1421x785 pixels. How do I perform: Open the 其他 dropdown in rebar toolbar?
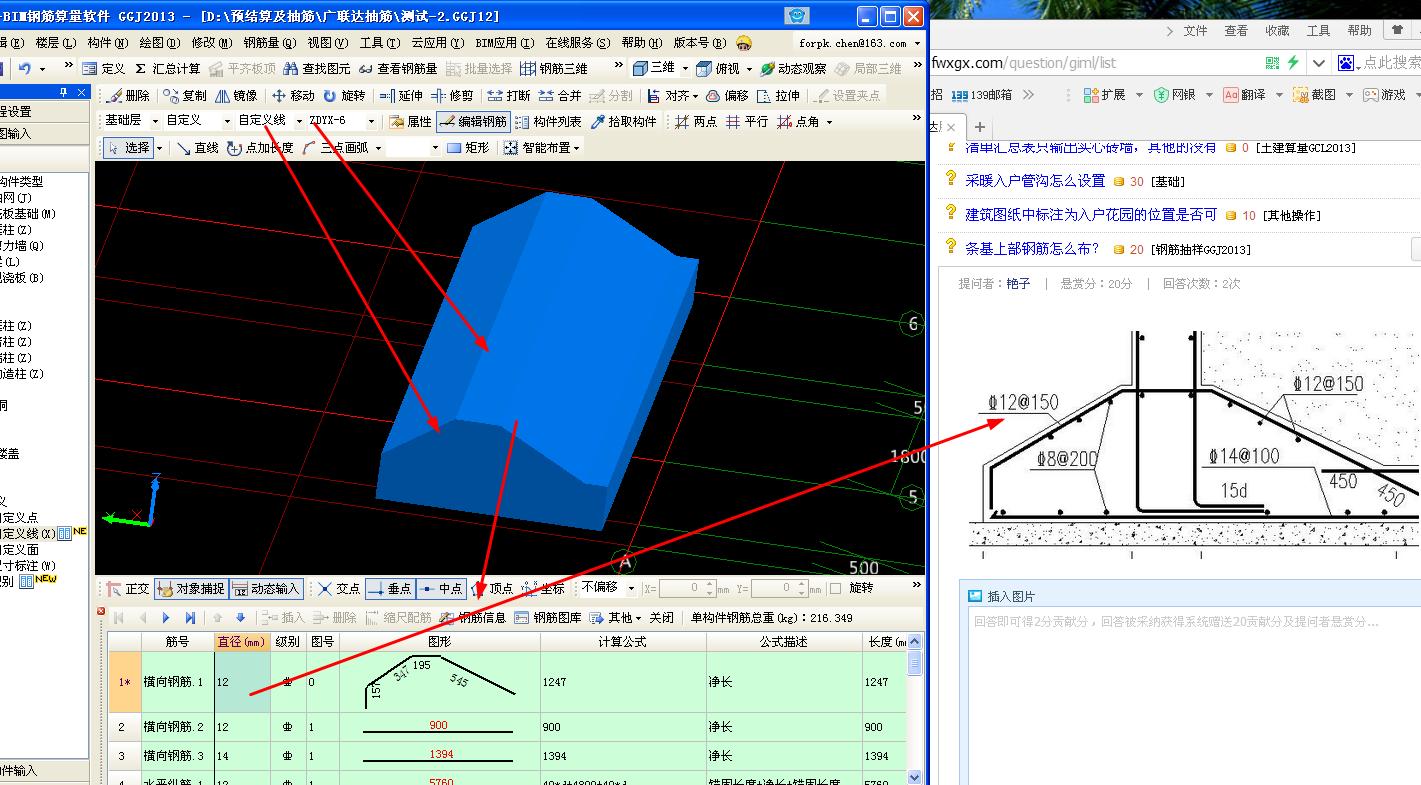coord(614,618)
